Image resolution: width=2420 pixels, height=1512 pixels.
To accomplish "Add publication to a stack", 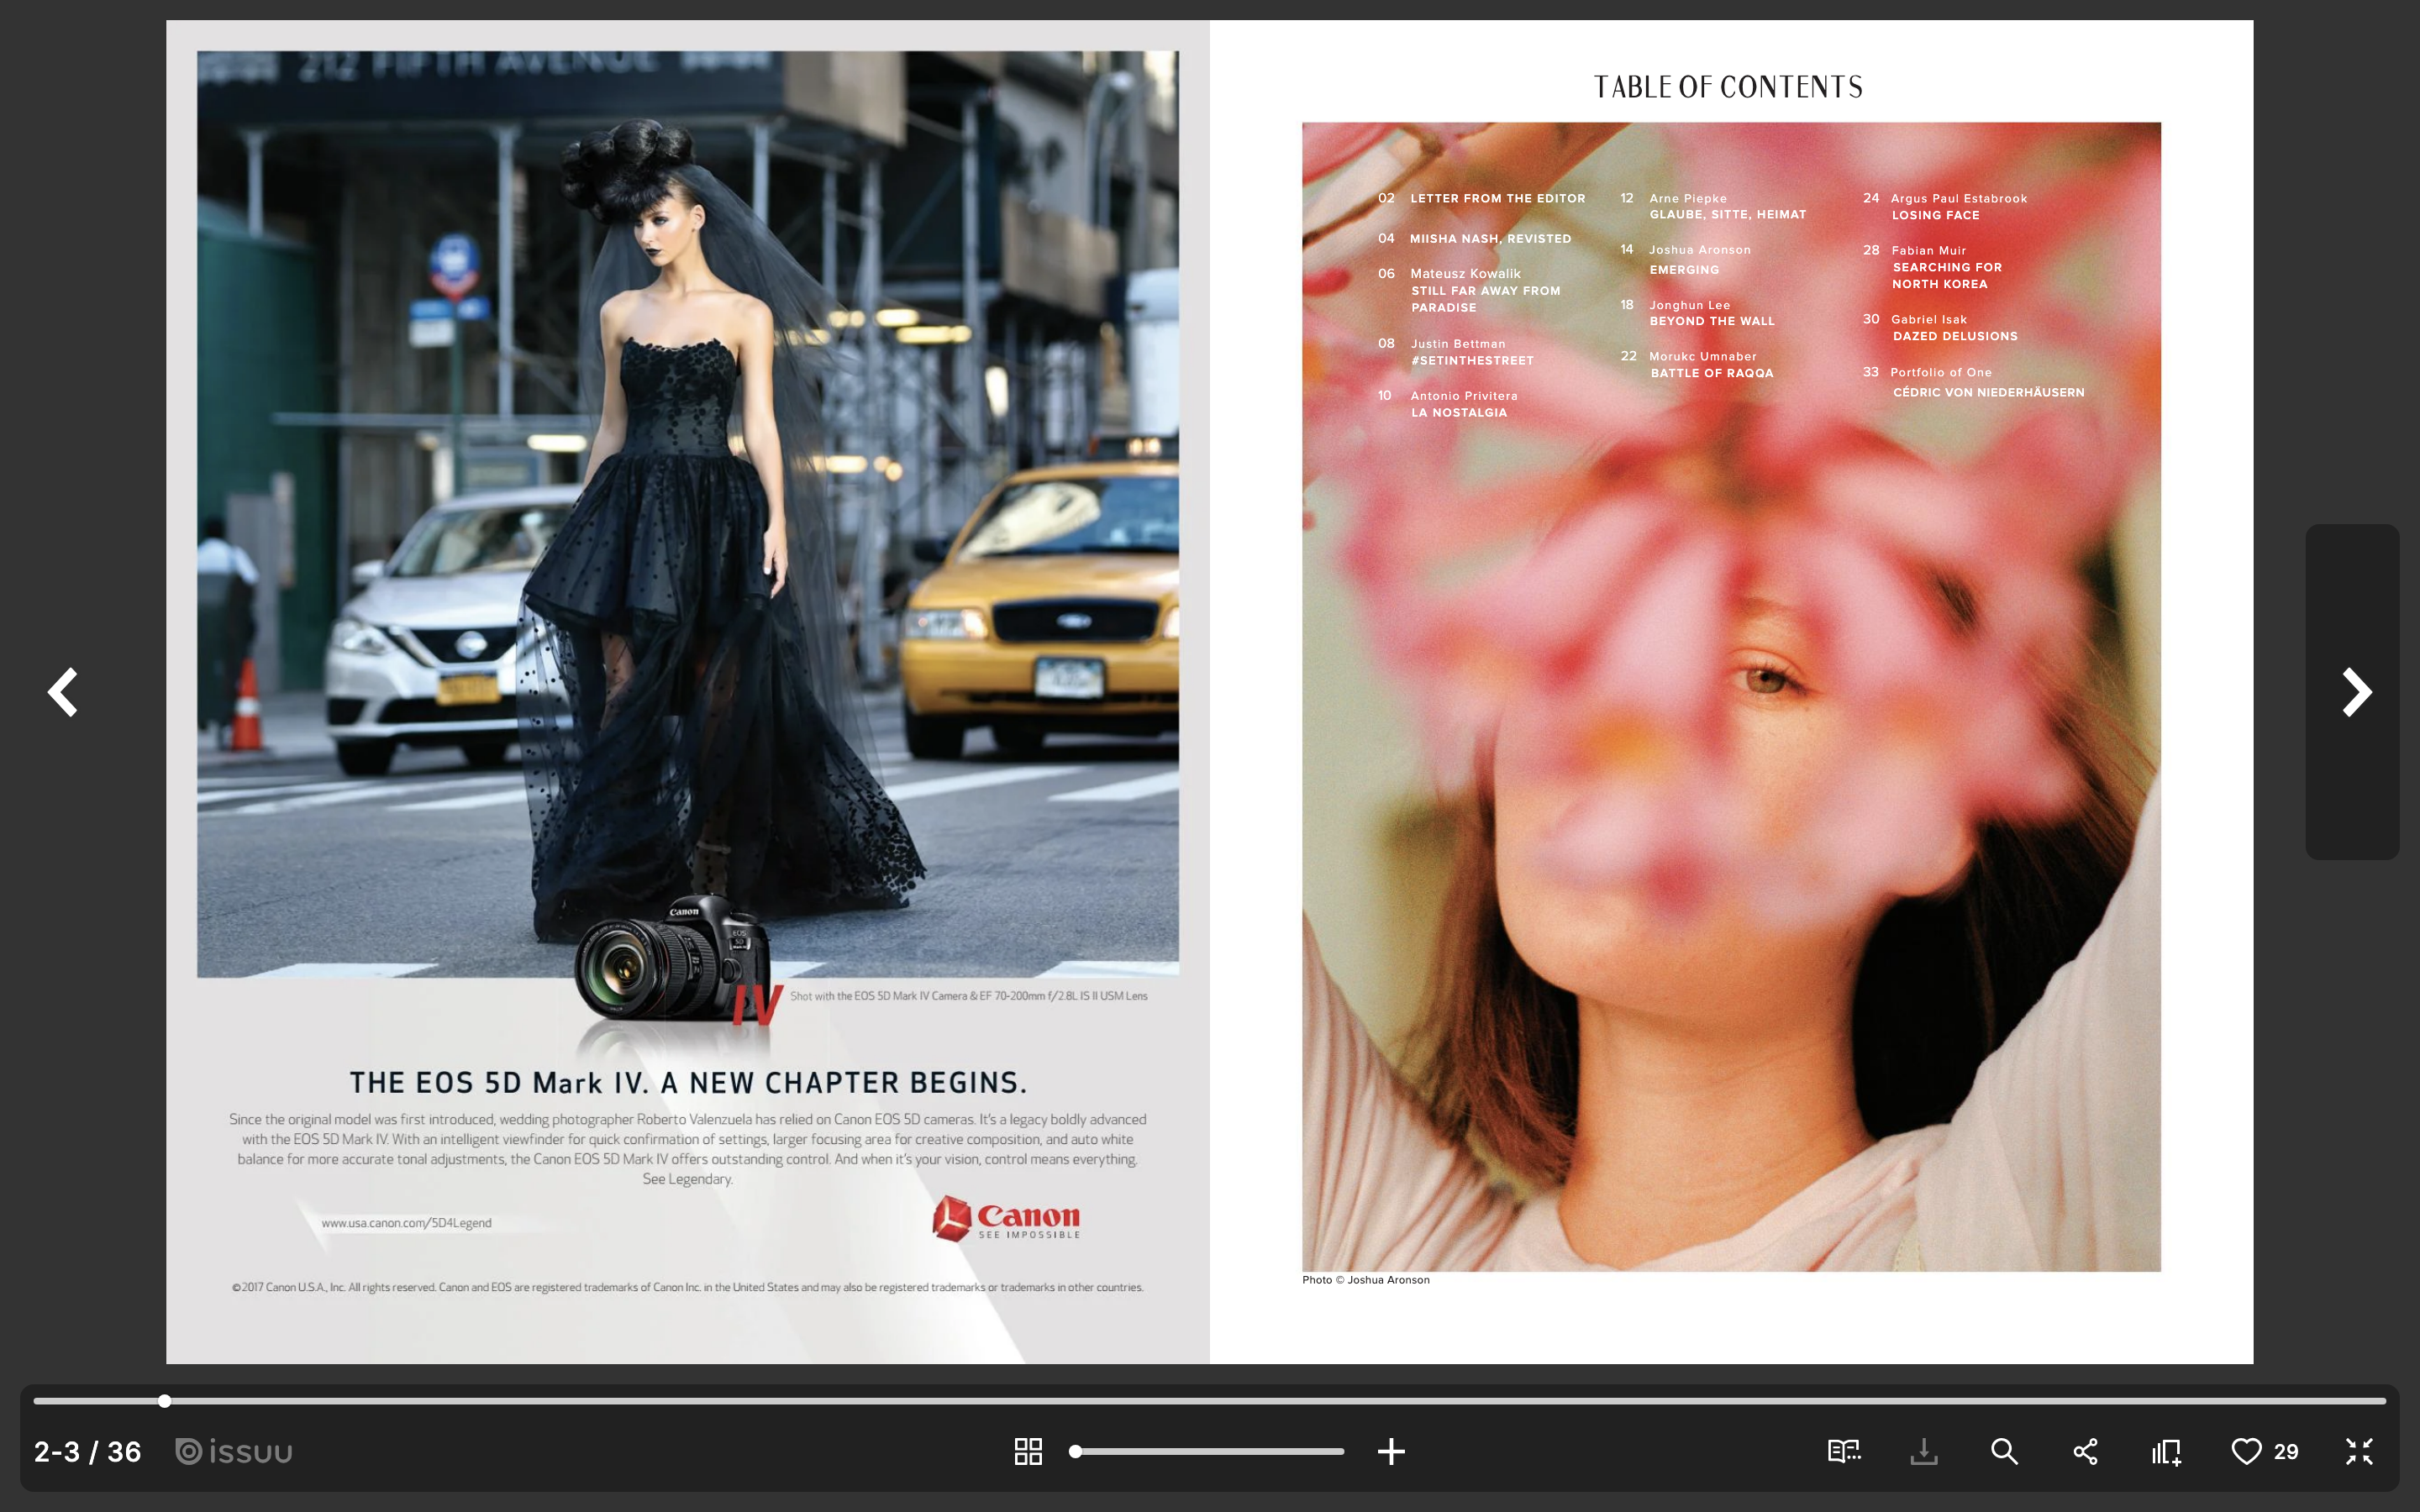I will coord(2166,1451).
